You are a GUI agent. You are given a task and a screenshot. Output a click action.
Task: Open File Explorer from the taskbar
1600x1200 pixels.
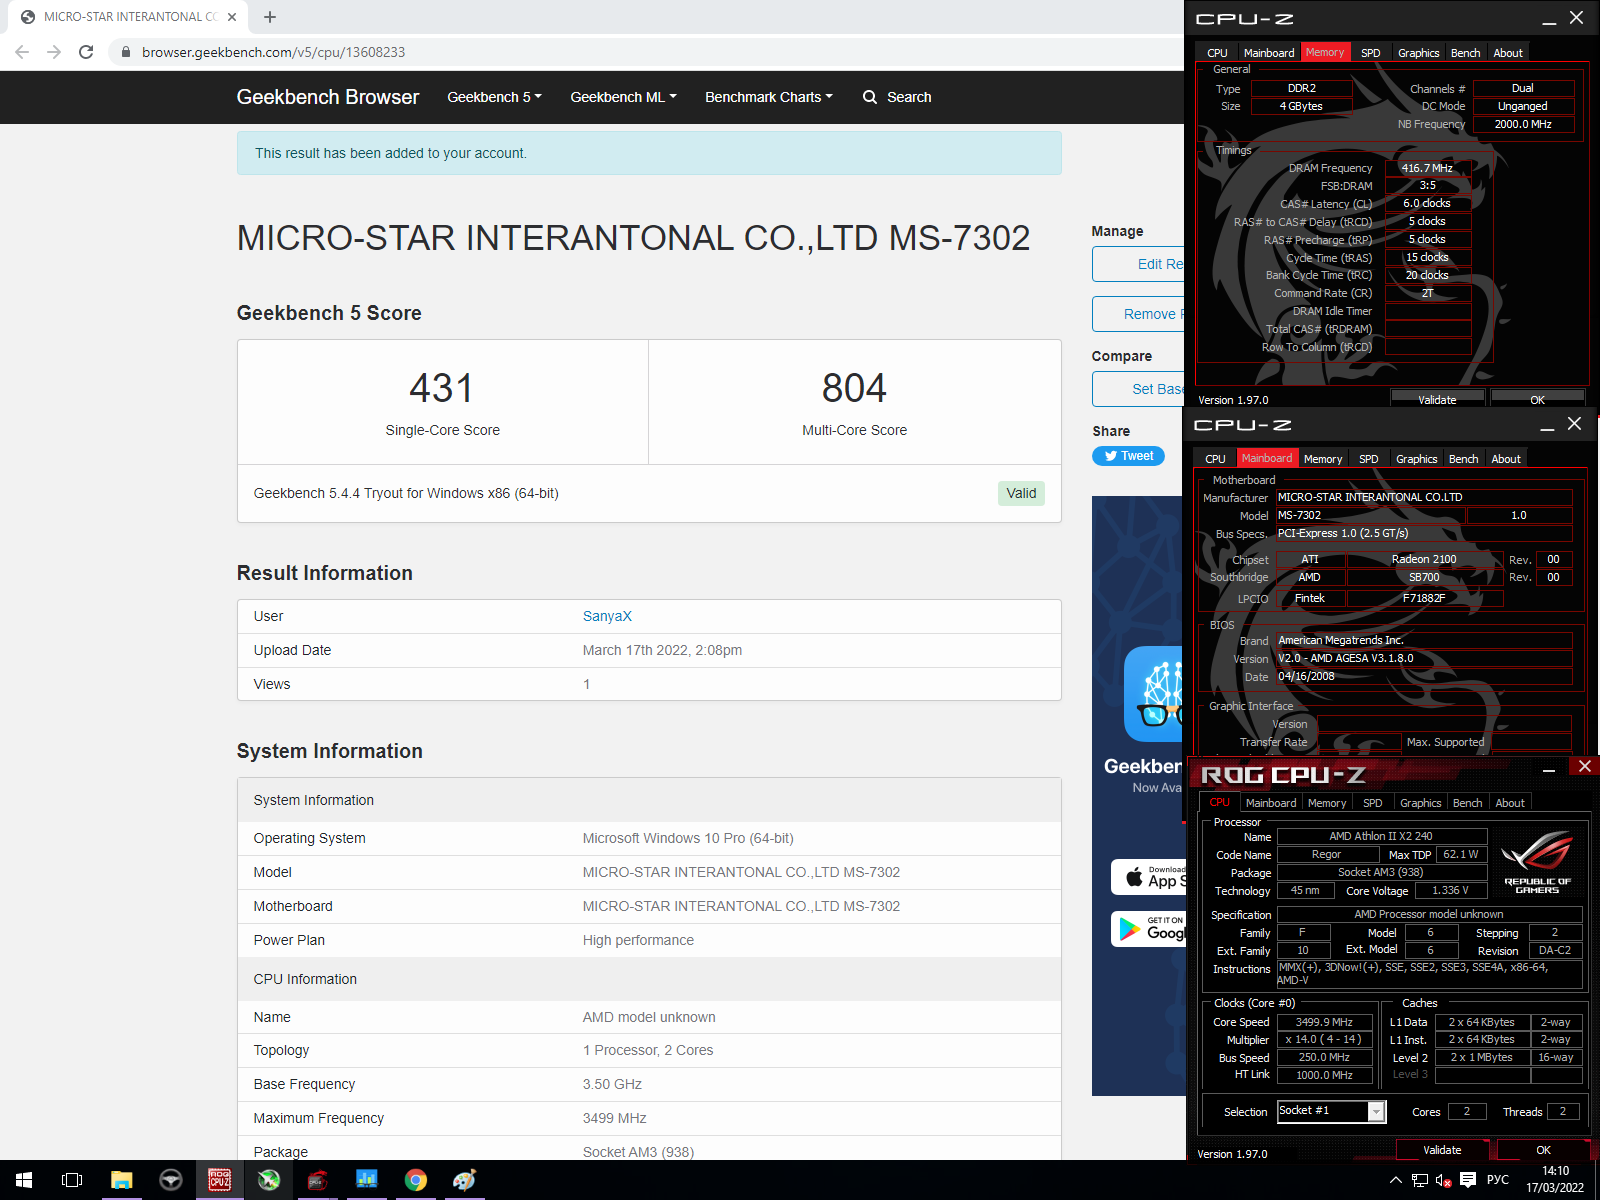[121, 1180]
